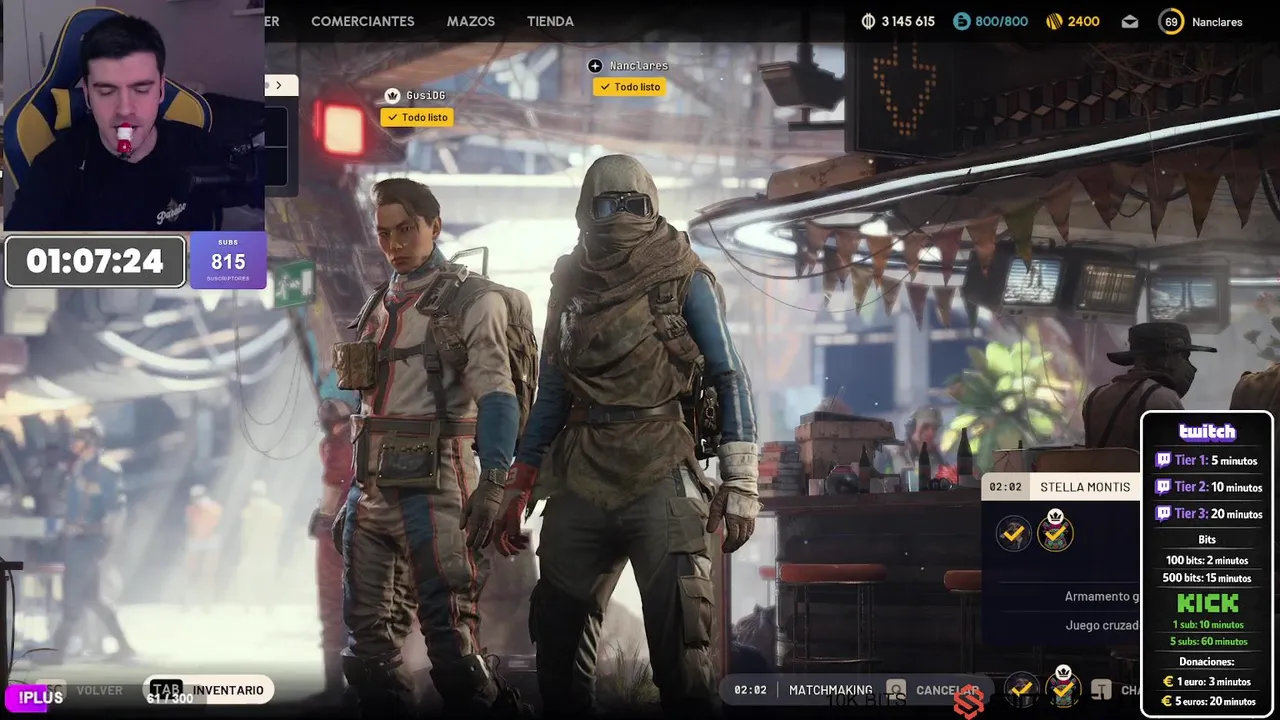Open the Inventario button
The image size is (1280, 720).
pos(210,690)
